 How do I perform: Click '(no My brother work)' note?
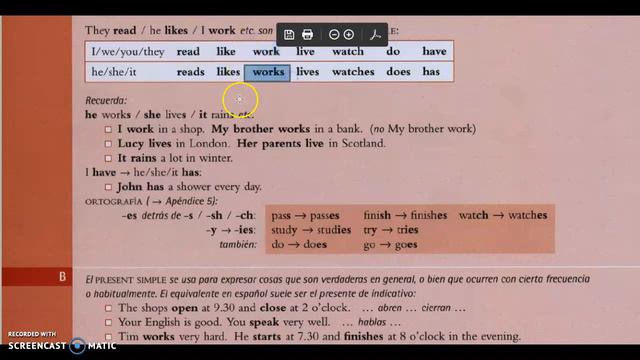coord(423,129)
